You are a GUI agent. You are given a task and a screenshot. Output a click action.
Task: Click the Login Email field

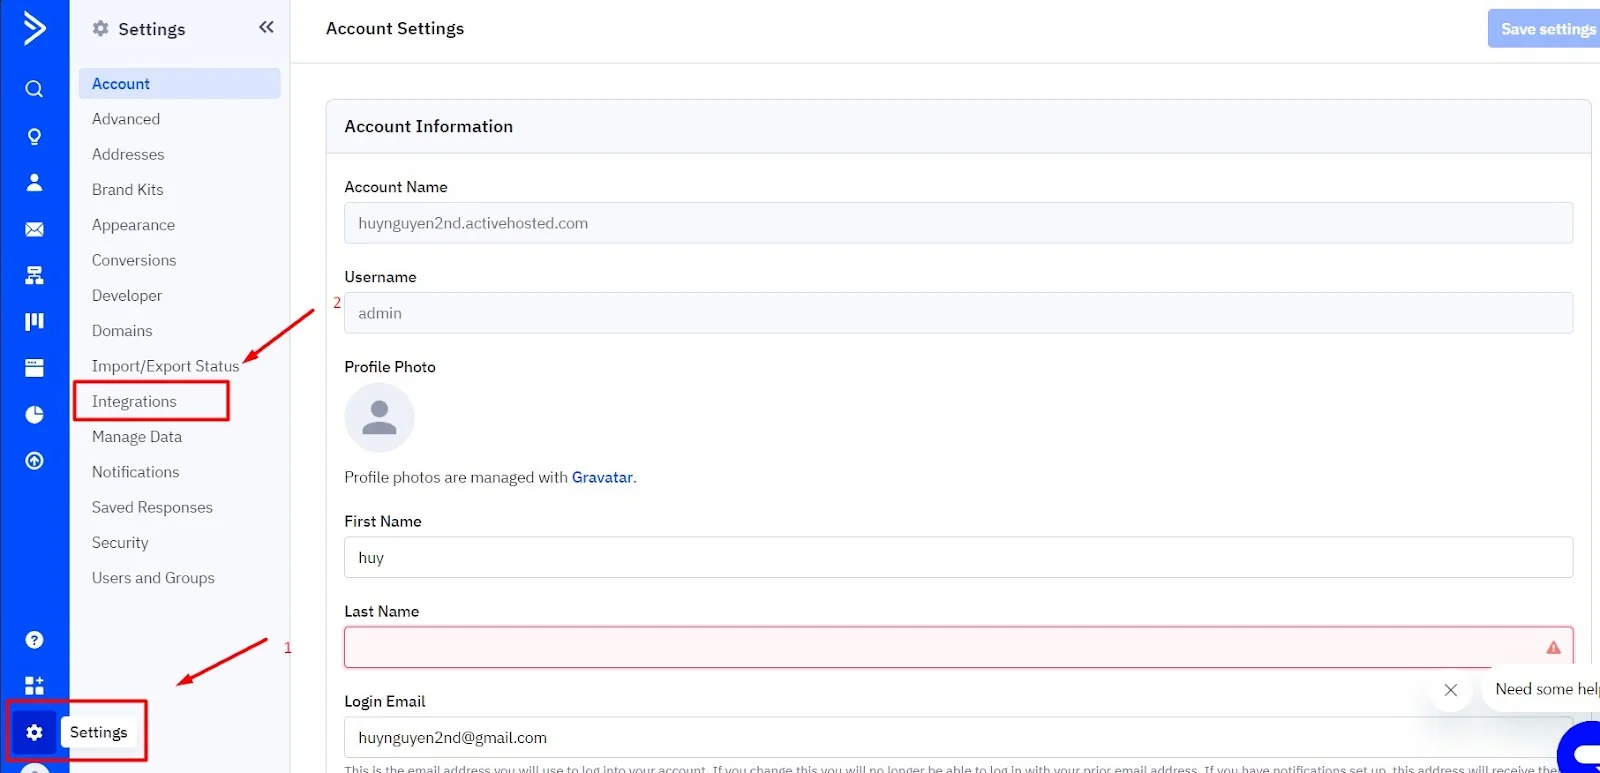958,737
